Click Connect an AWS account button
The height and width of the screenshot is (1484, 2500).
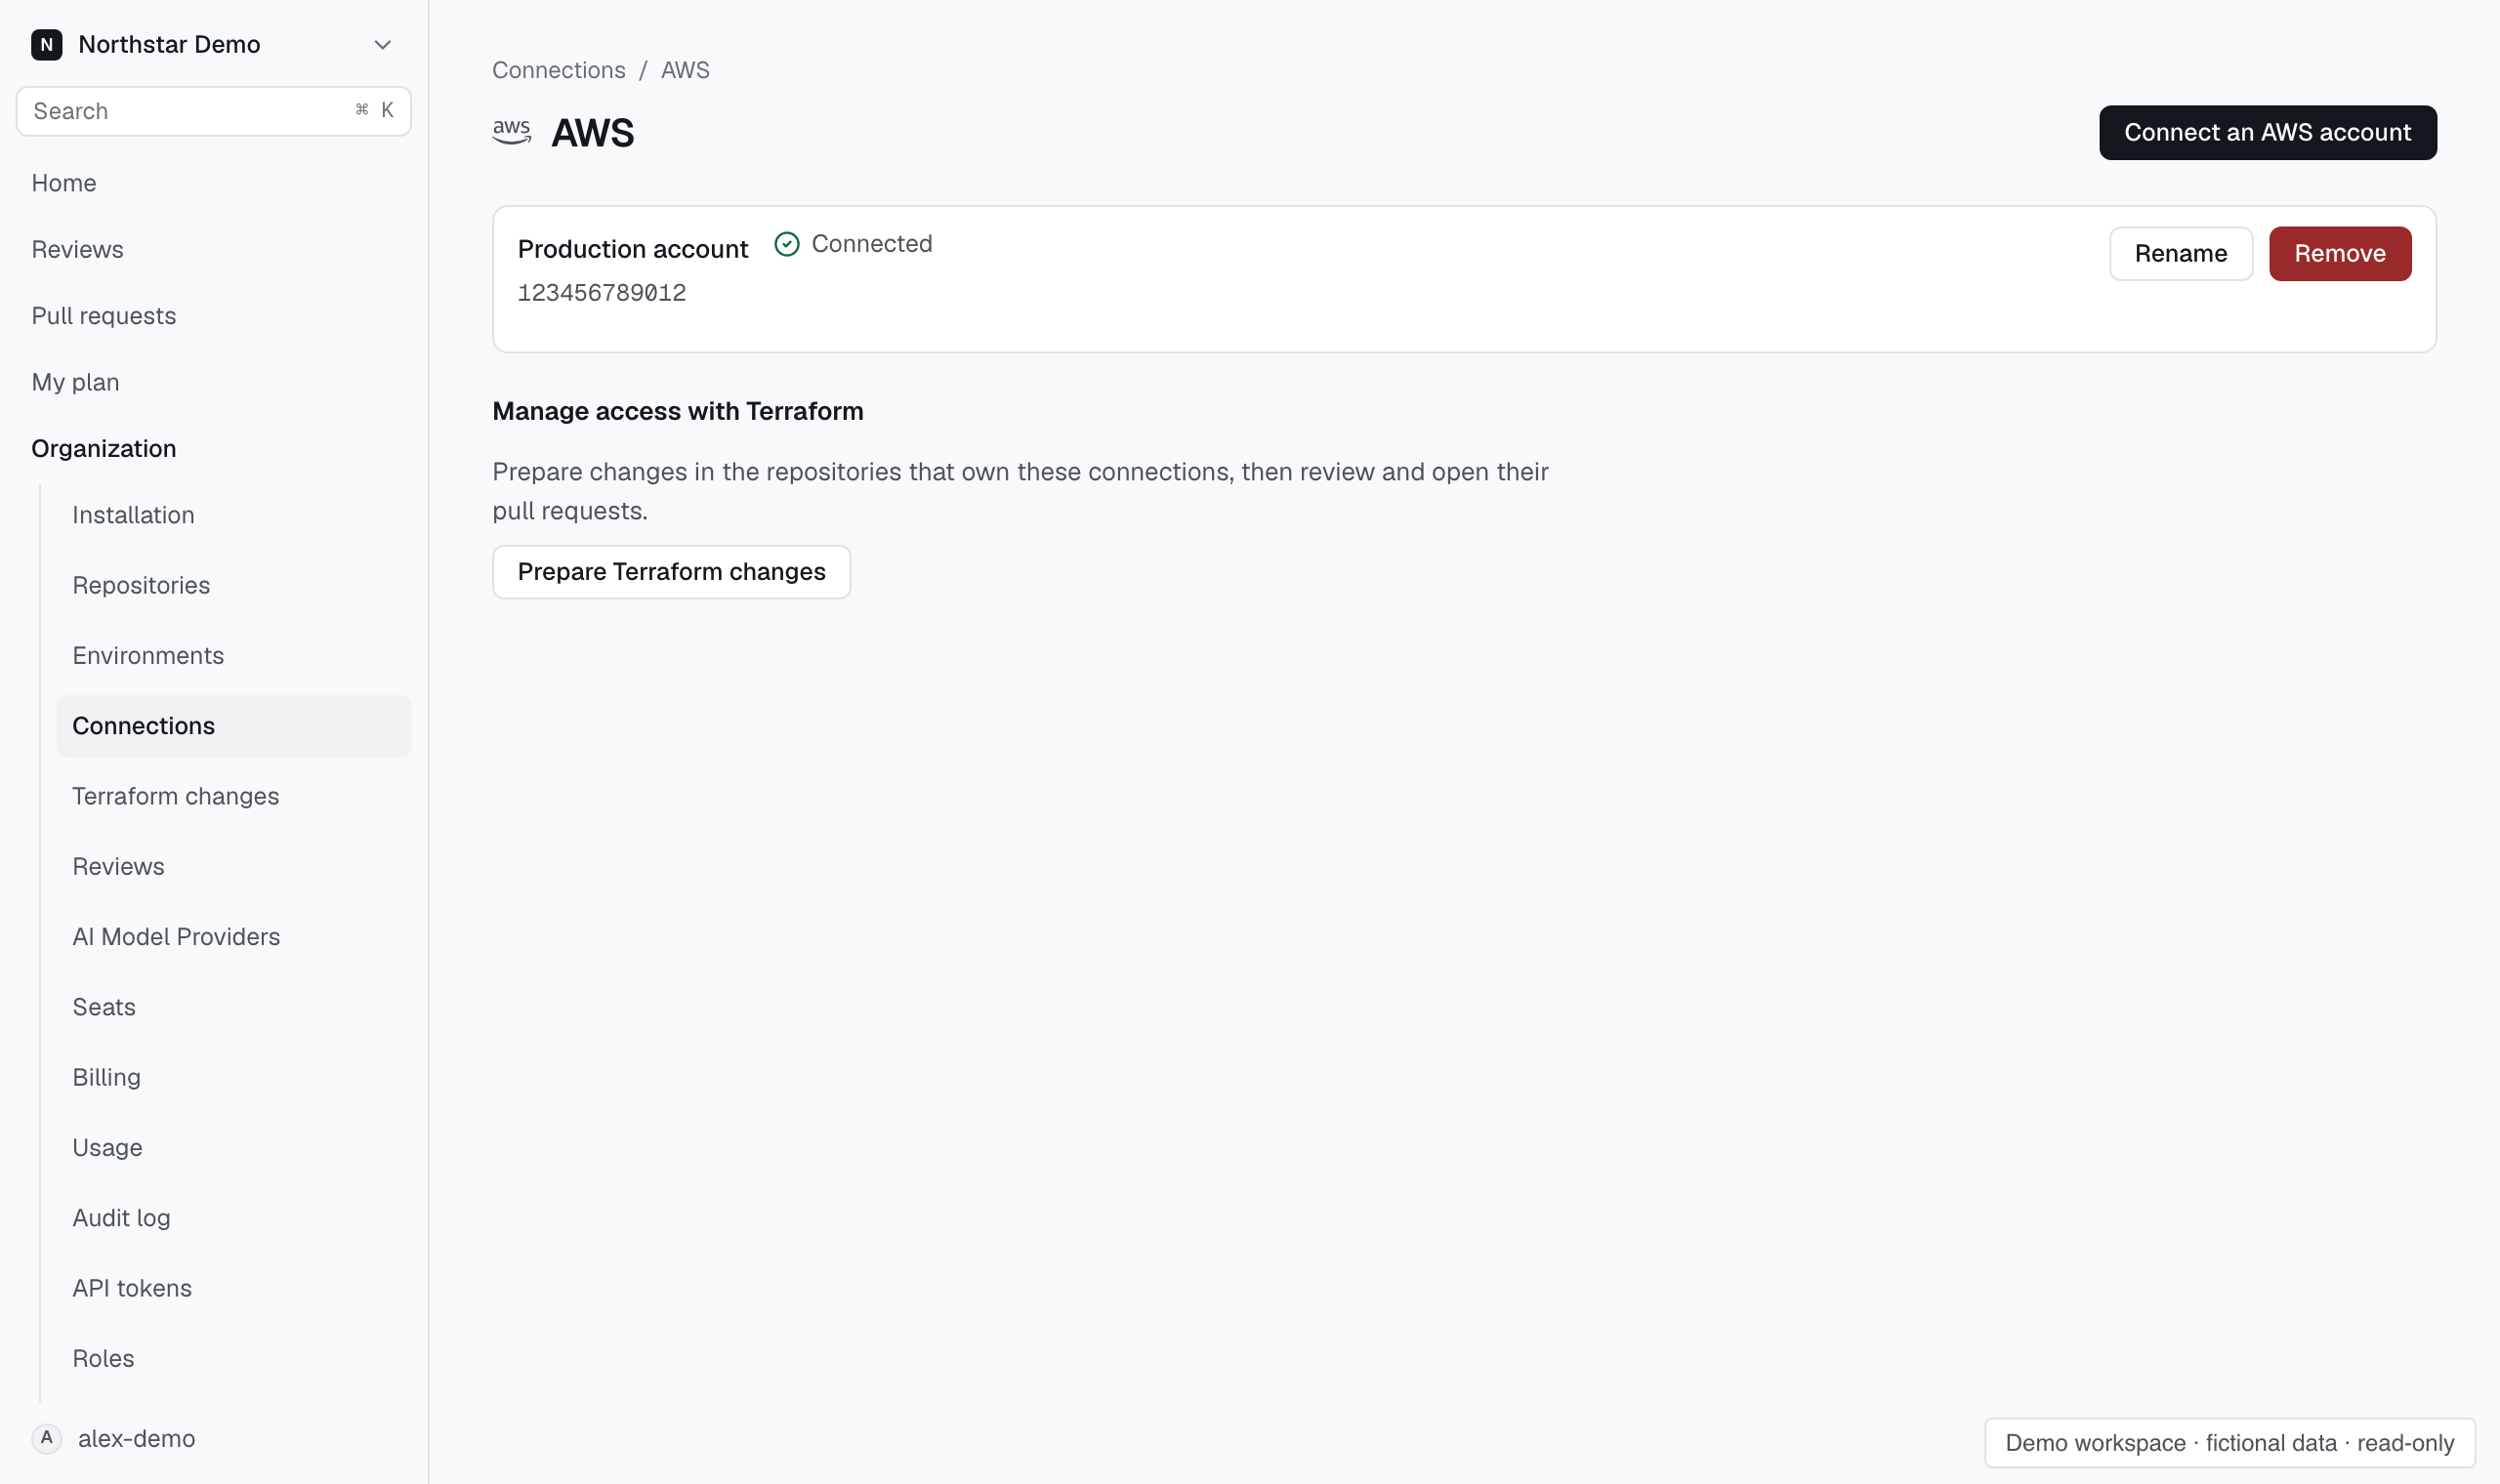tap(2267, 132)
